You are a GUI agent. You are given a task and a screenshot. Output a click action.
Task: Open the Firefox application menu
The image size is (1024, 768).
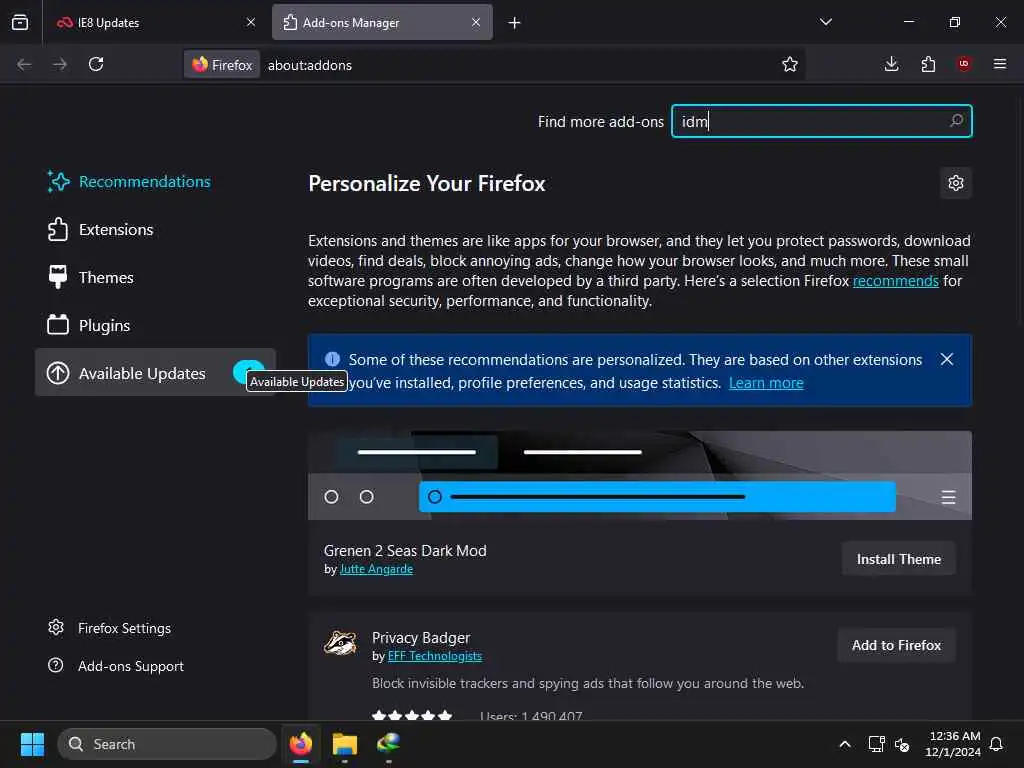[x=1000, y=64]
